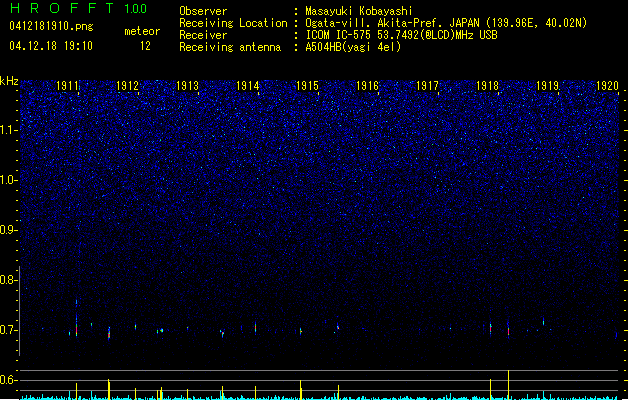The width and height of the screenshot is (629, 400).
Task: Click the tallest yellow power spike
Action: (x=509, y=385)
